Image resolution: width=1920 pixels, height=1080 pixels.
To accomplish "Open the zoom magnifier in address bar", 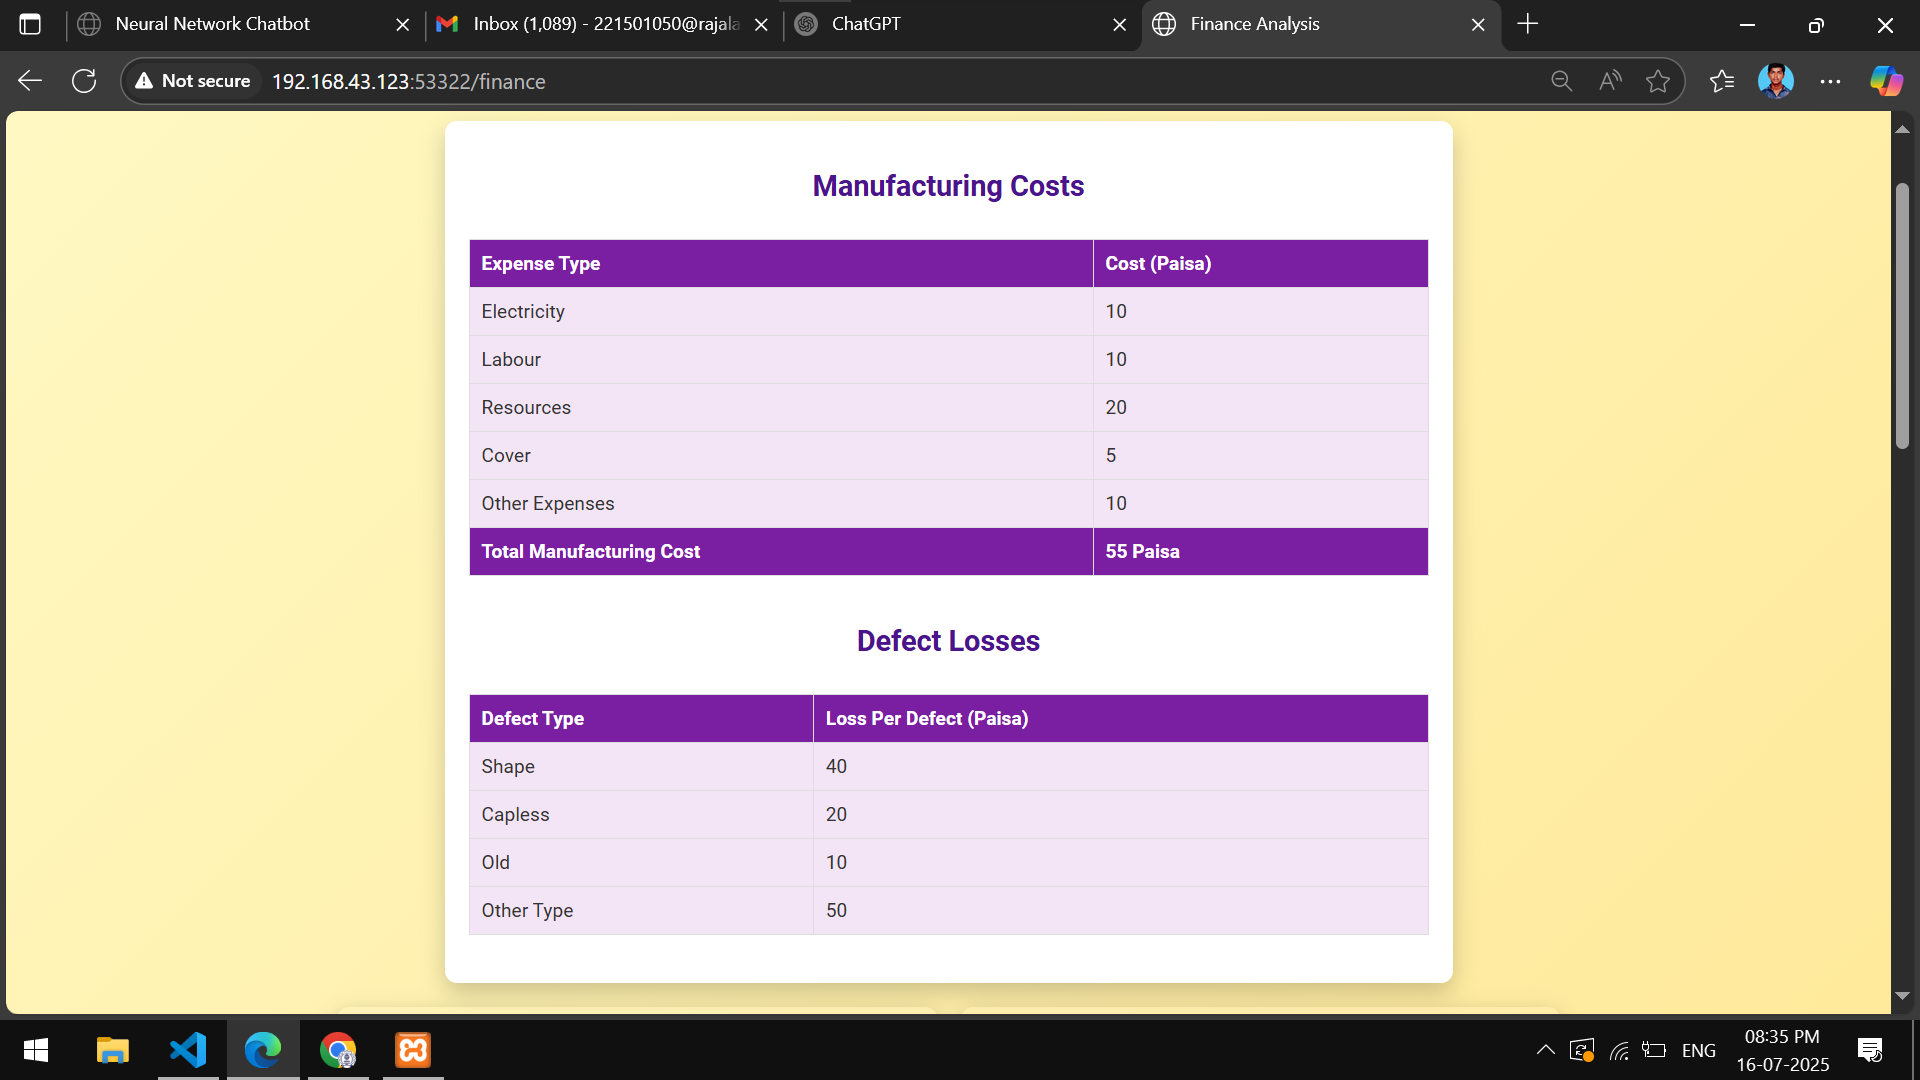I will (x=1561, y=81).
